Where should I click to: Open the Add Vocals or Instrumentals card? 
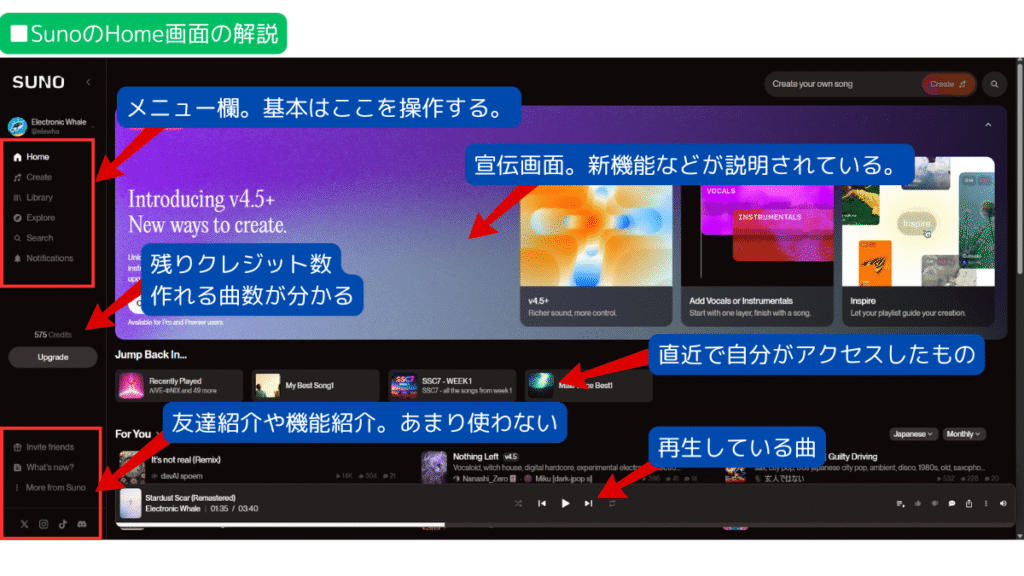pos(757,255)
